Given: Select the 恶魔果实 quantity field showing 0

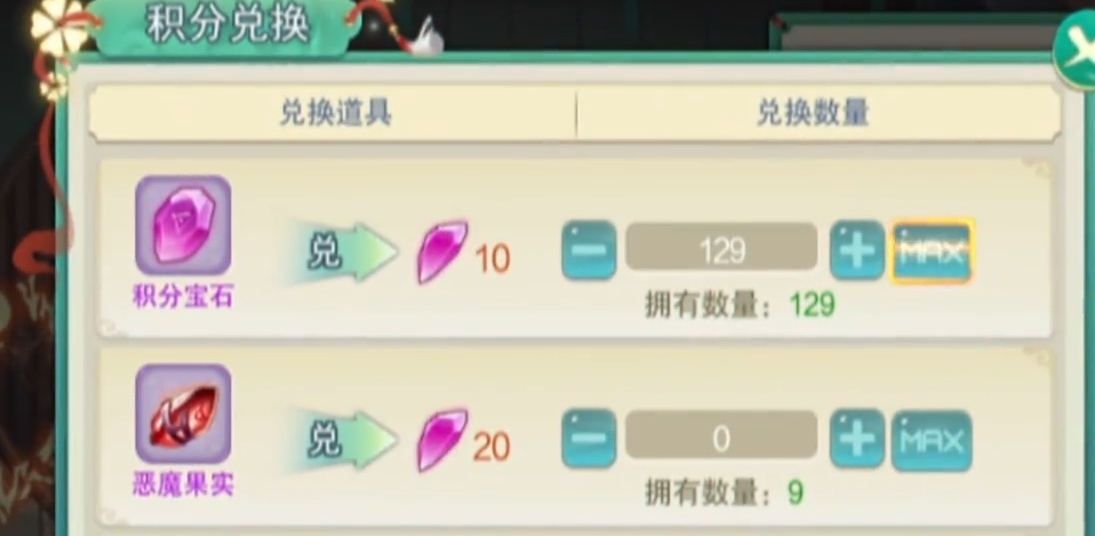Looking at the screenshot, I should click(721, 436).
